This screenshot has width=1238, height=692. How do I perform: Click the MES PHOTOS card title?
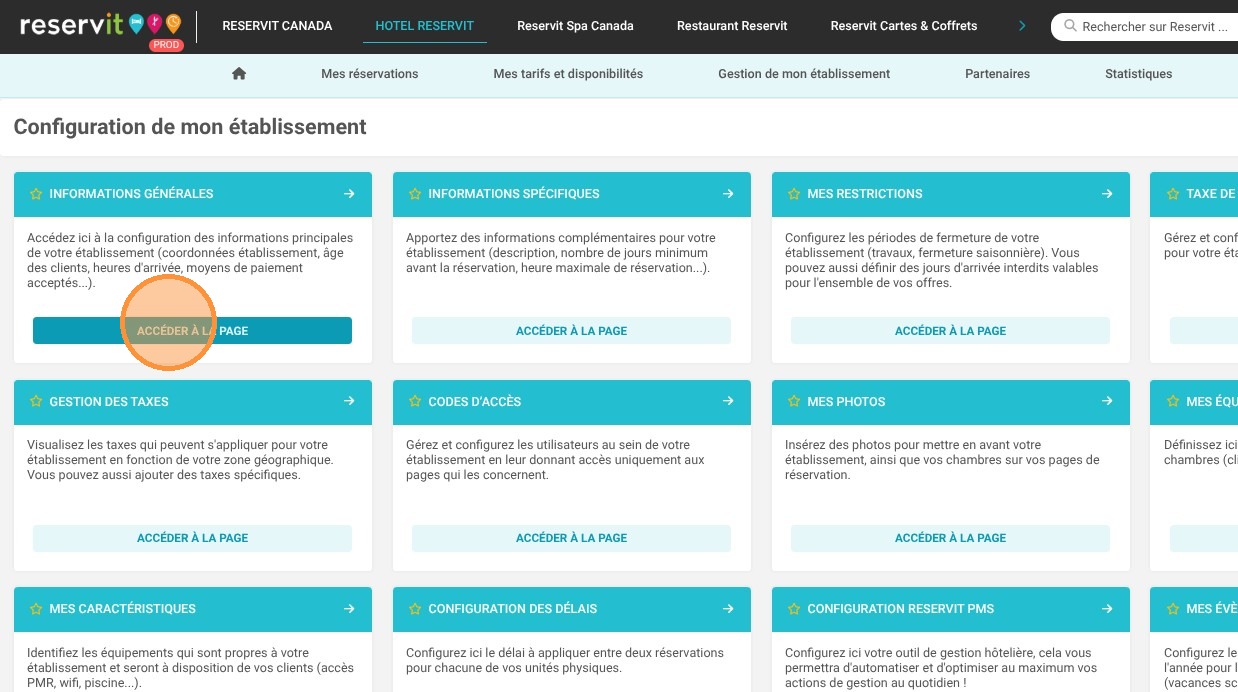[x=846, y=401]
